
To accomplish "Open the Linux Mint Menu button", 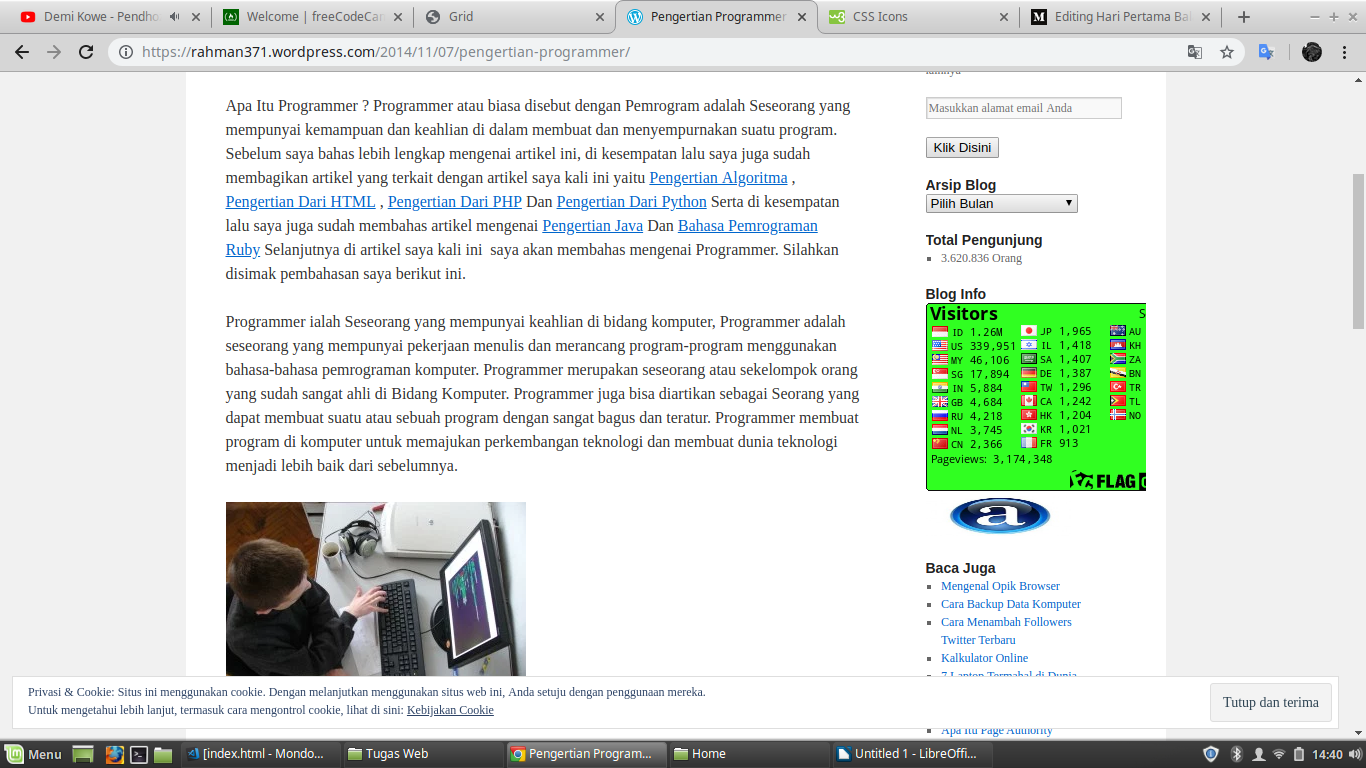I will click(34, 754).
